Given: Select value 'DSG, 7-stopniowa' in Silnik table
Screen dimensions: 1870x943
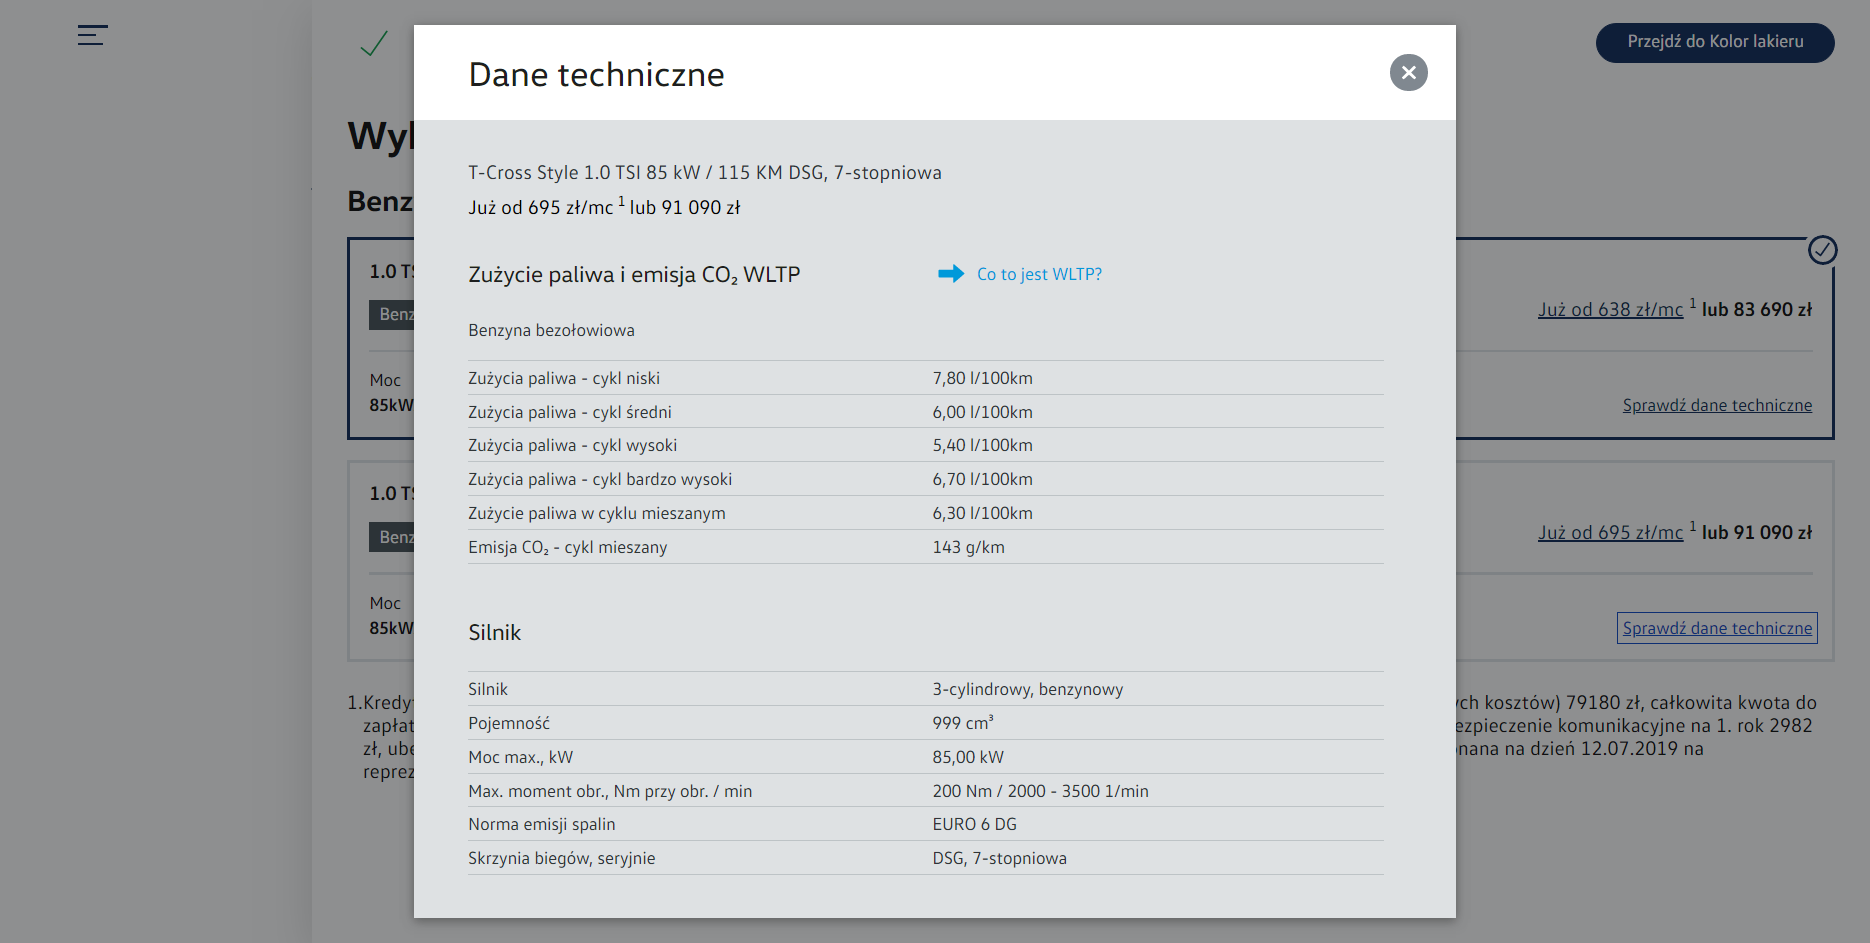Looking at the screenshot, I should [999, 858].
